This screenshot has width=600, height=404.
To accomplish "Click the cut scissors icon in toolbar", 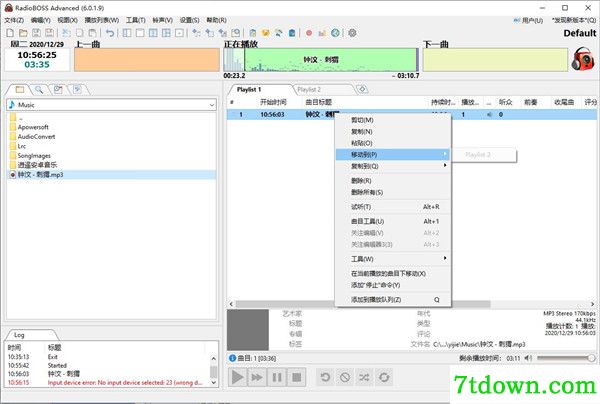I will (66, 33).
